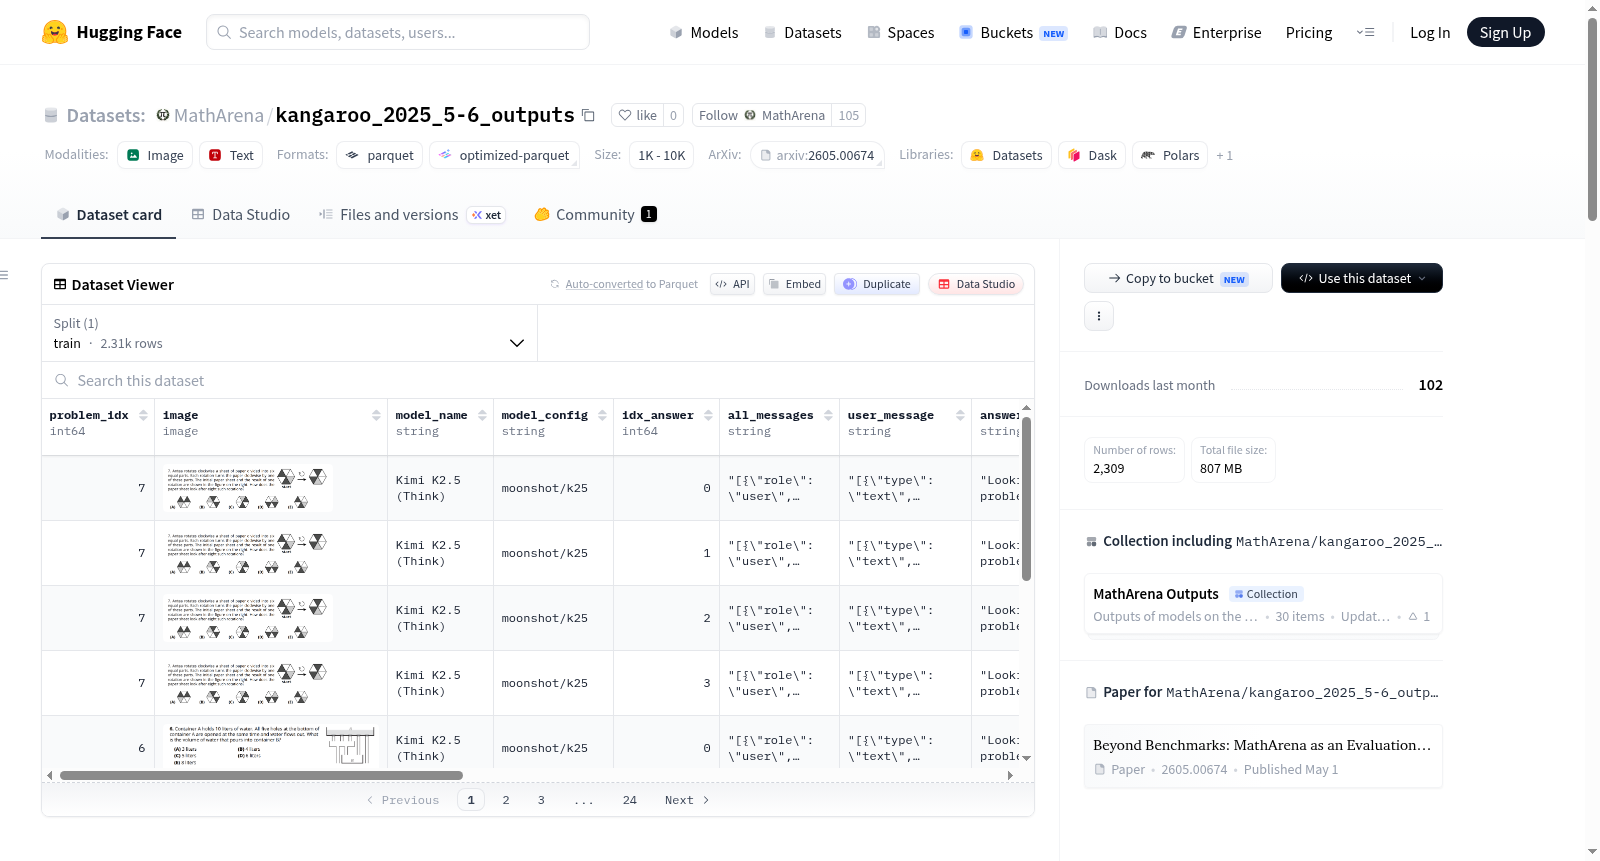The image size is (1600, 861).
Task: Expand the +1 more libraries
Action: (x=1225, y=156)
